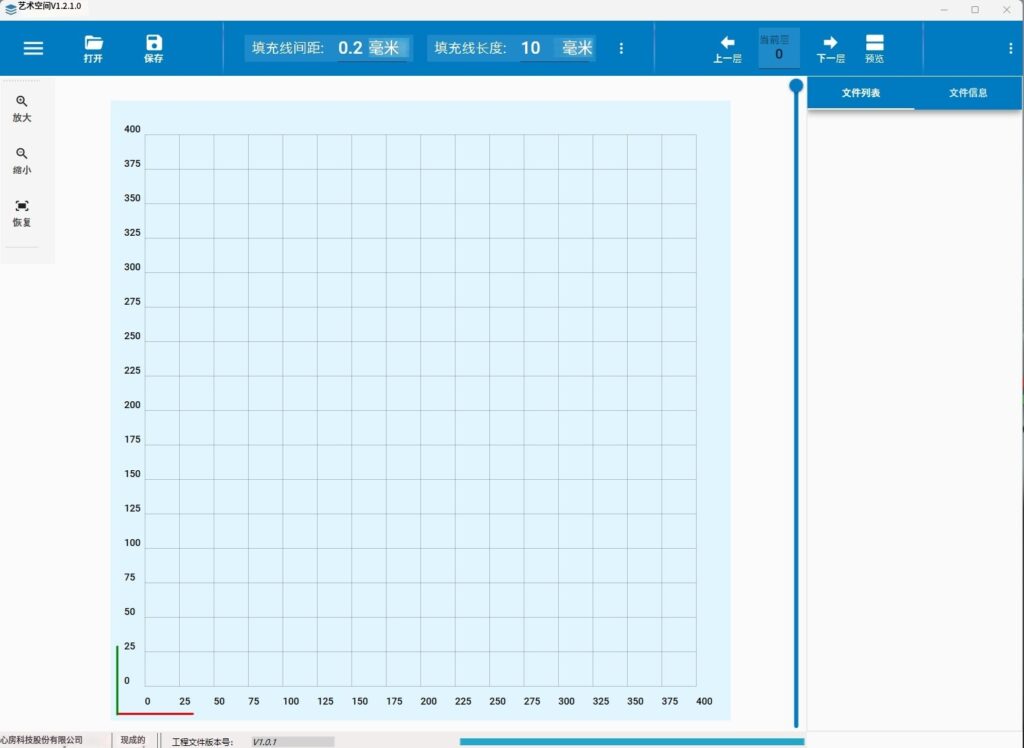Restore view with 恢复 tool
The image size is (1024, 748).
[x=22, y=214]
